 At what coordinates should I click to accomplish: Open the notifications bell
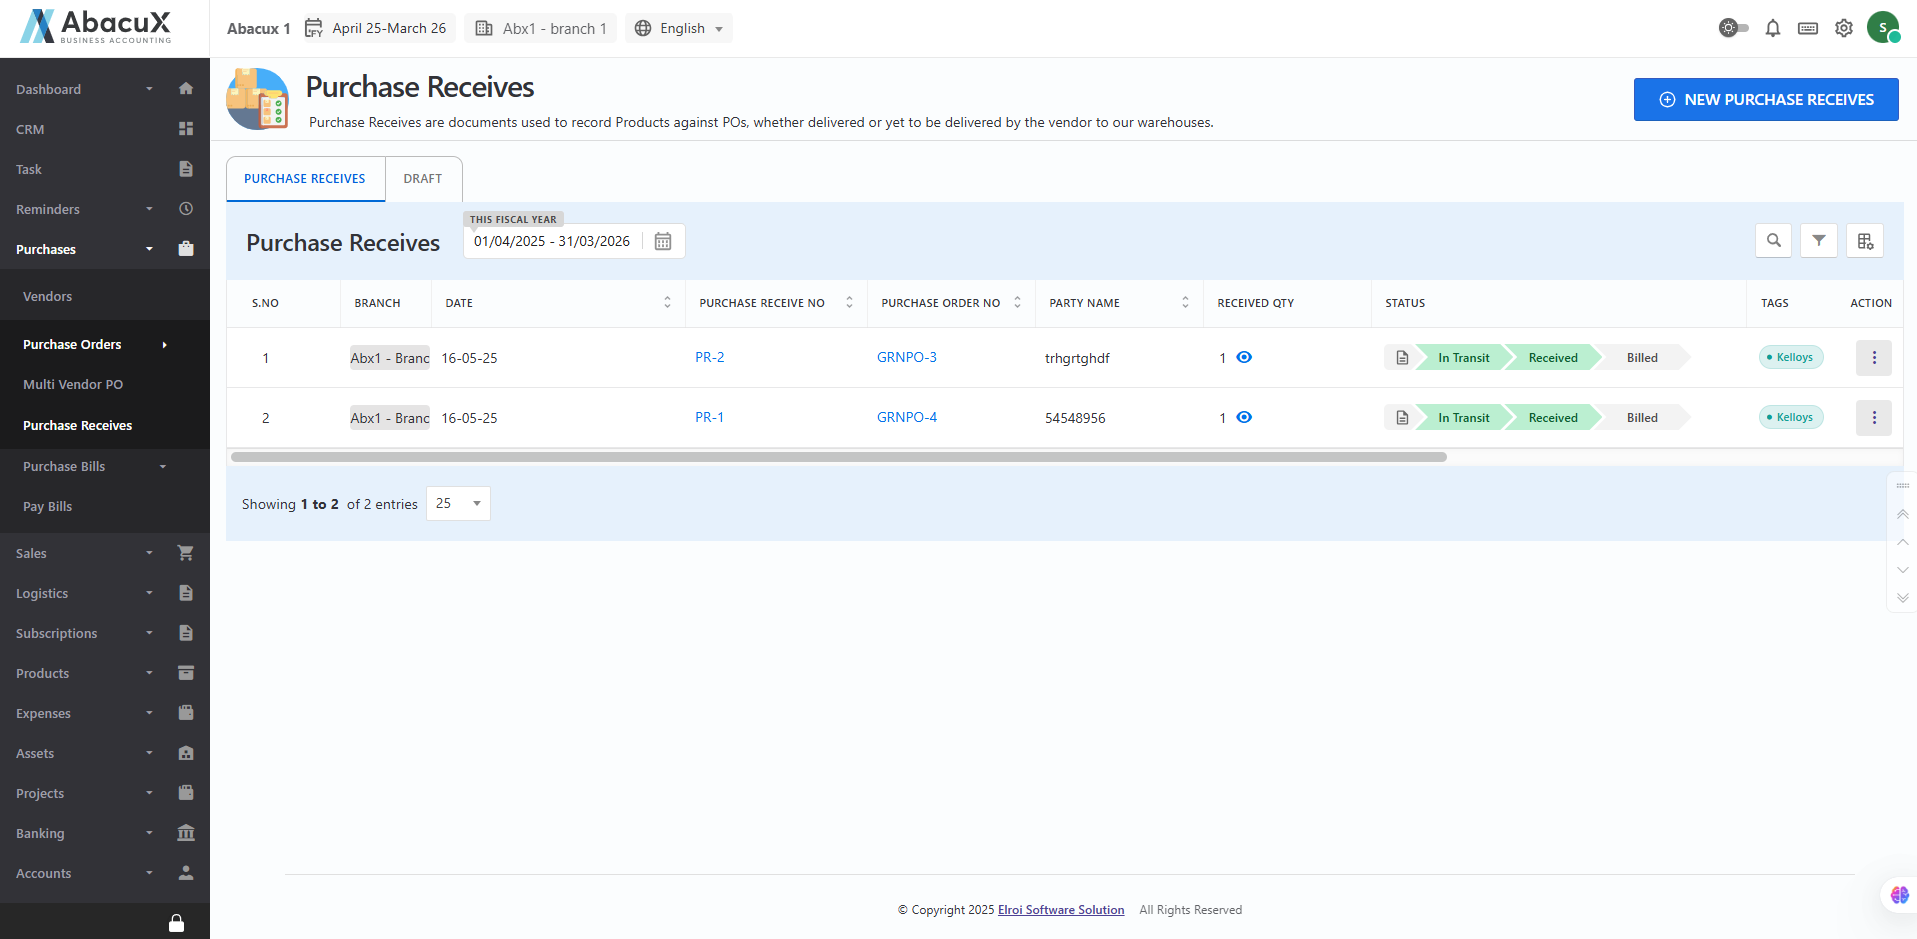click(1772, 29)
